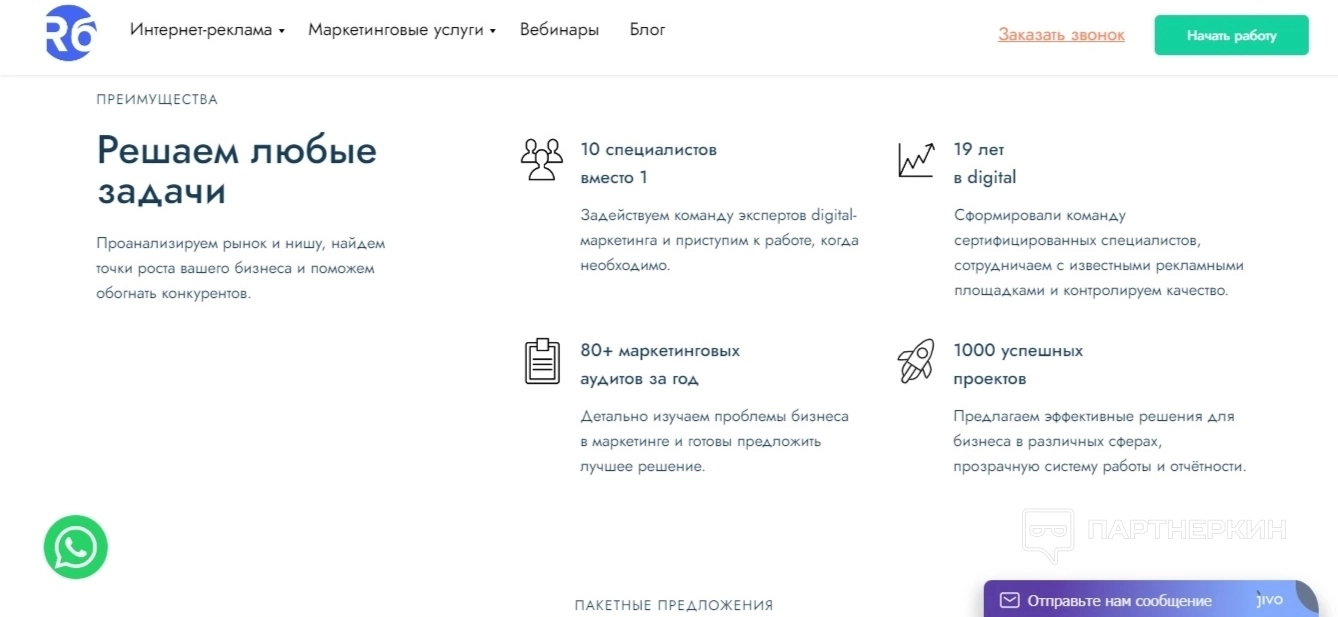Click the team icon beside '10 специалистов'
This screenshot has height=617, width=1338.
pos(542,159)
